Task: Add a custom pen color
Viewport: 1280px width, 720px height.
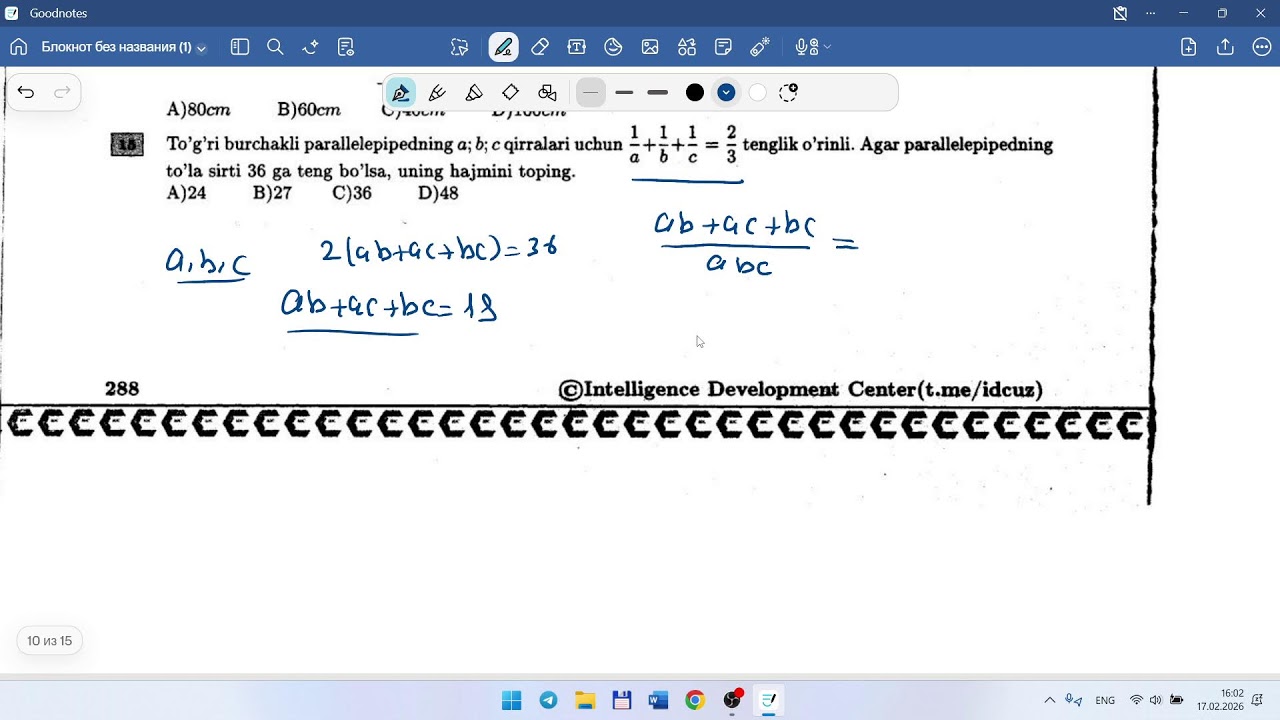Action: (789, 93)
